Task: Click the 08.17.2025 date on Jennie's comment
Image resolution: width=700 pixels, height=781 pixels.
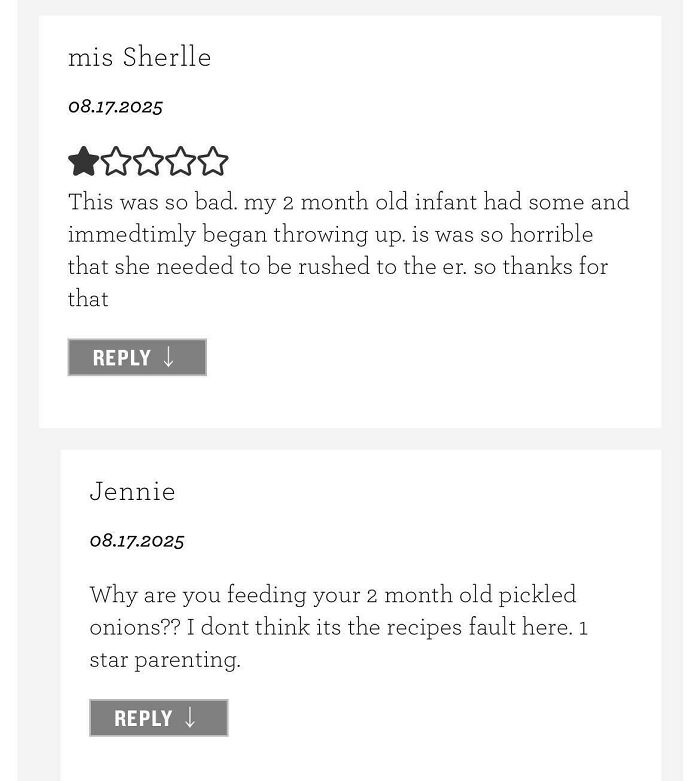Action: point(137,541)
